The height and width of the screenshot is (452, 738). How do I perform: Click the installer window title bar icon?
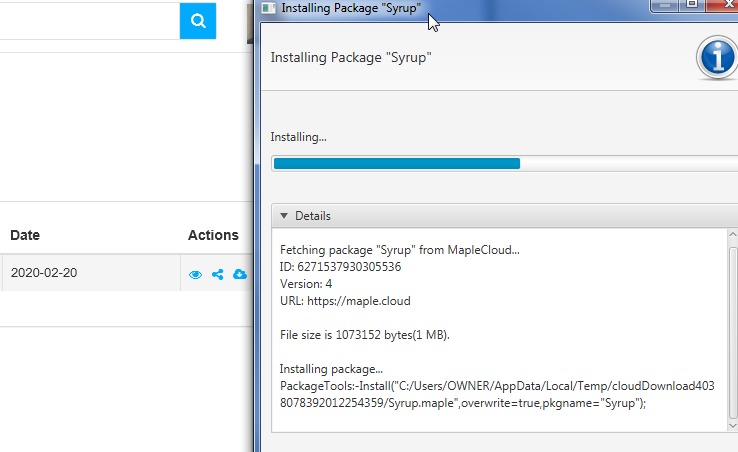[x=268, y=8]
